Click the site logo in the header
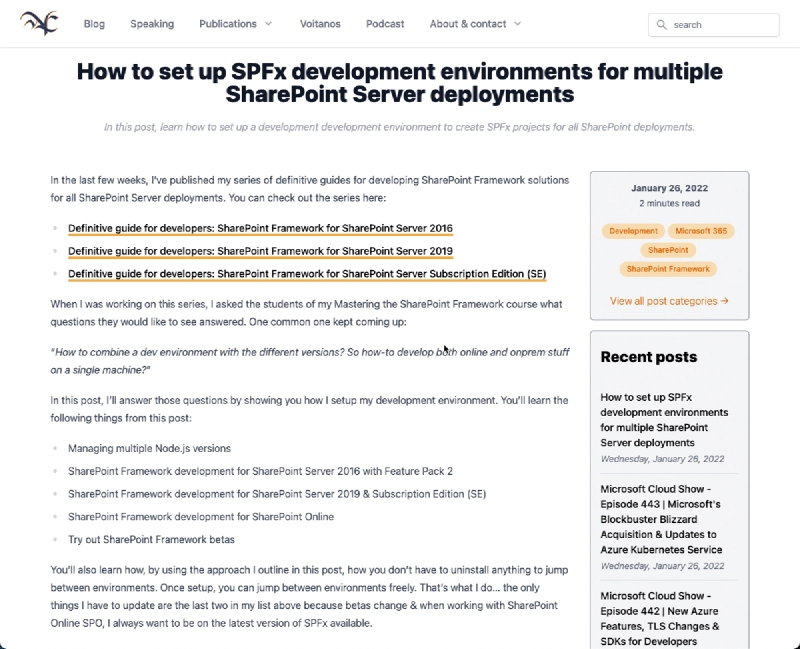 point(39,23)
